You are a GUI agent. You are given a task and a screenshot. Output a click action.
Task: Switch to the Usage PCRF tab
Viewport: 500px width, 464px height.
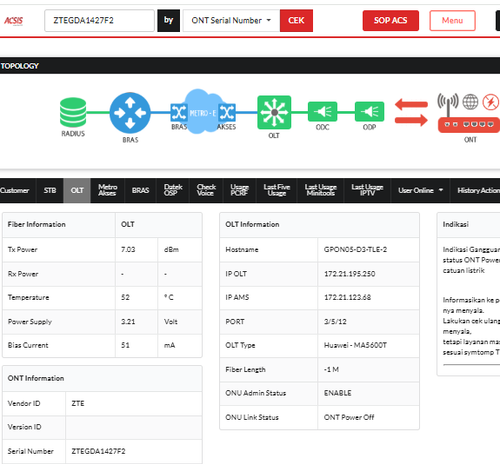pyautogui.click(x=239, y=190)
